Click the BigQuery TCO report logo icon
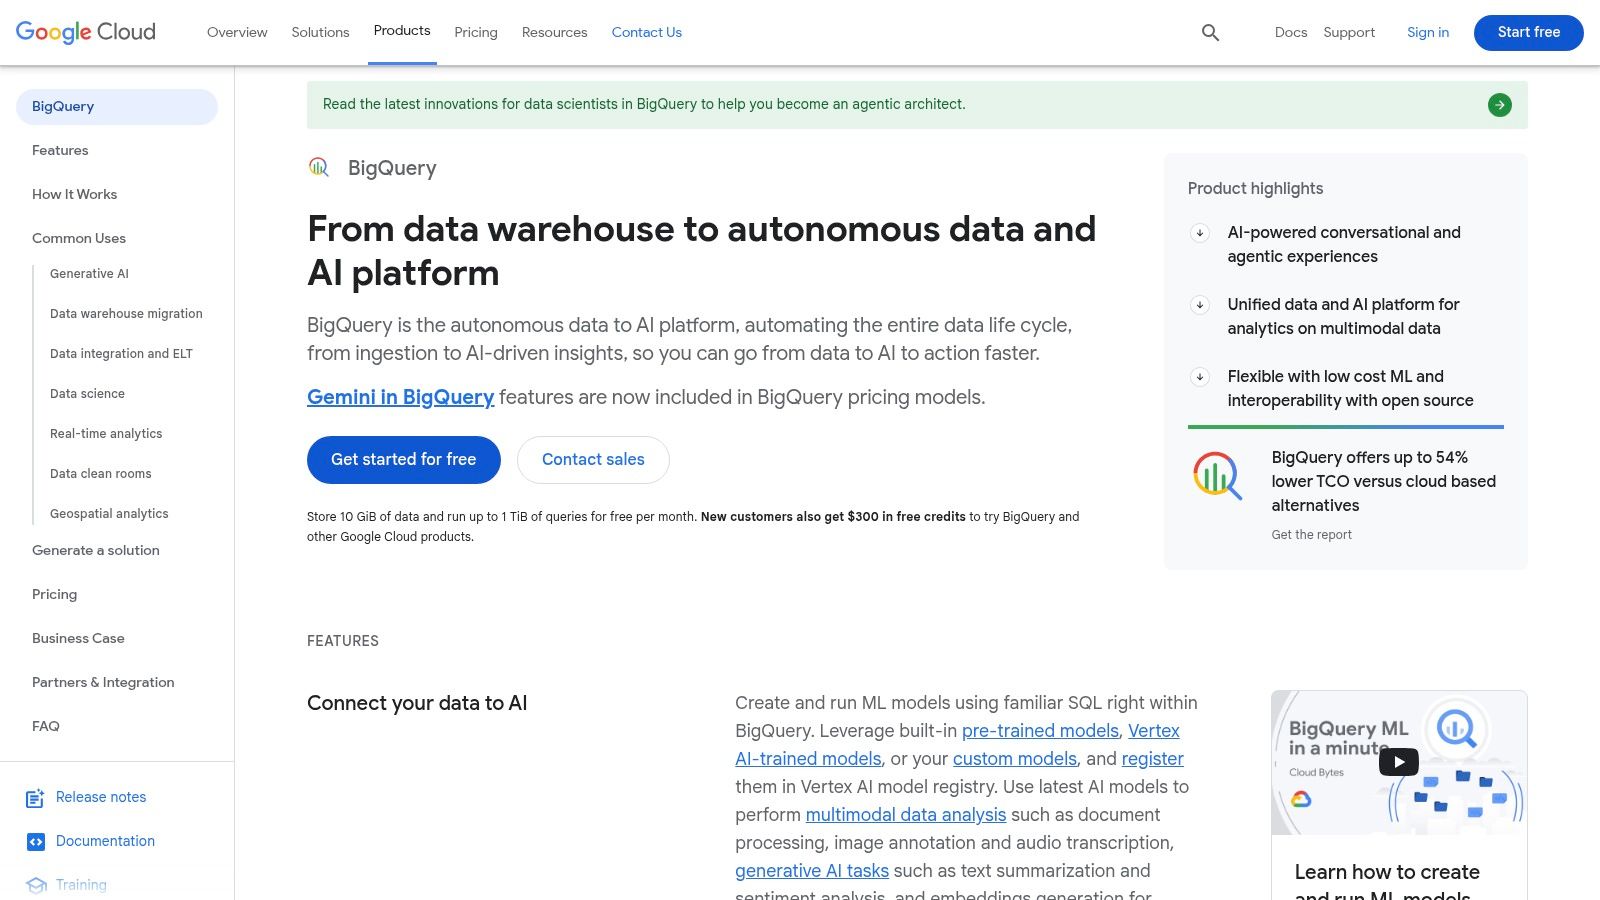Screen dimensions: 1600x900 pos(1217,475)
